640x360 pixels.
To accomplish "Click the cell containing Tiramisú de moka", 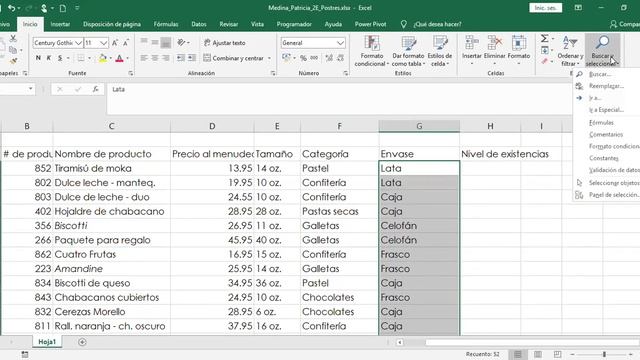I will pos(111,168).
